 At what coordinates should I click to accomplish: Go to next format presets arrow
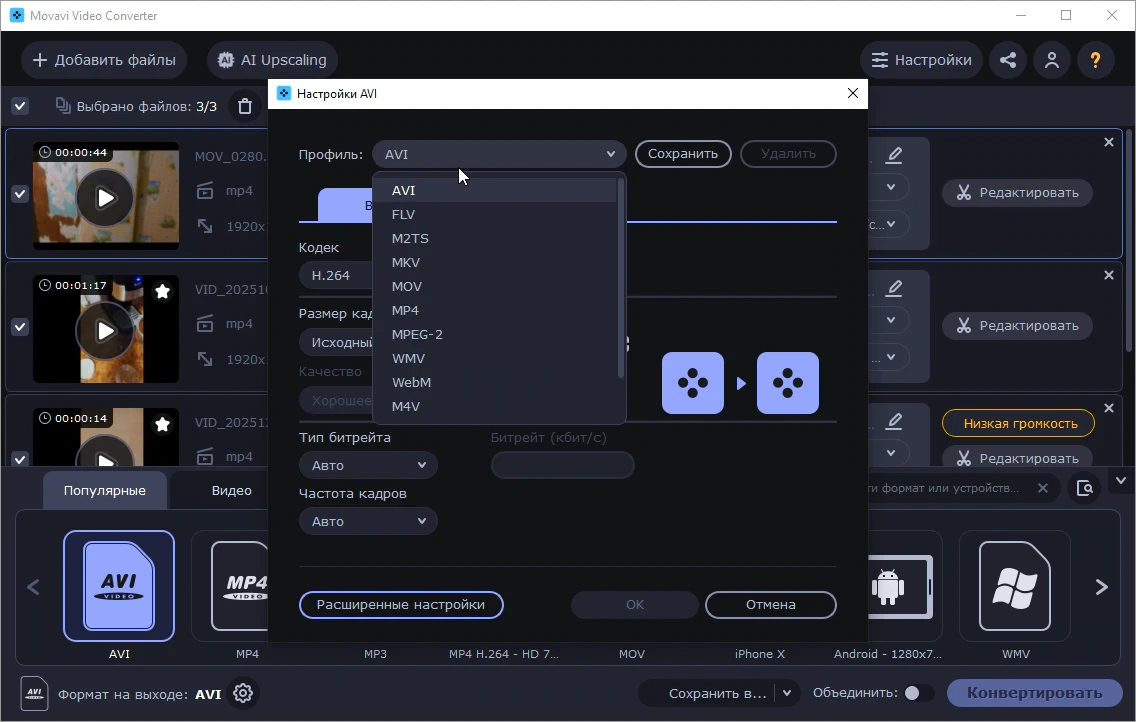point(1102,587)
